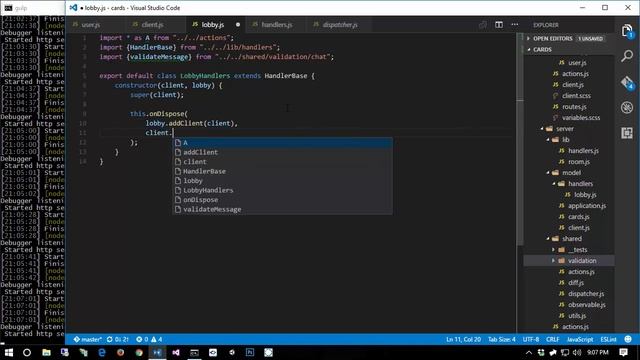Expand the OPEN EDITORS section

click(x=529, y=39)
